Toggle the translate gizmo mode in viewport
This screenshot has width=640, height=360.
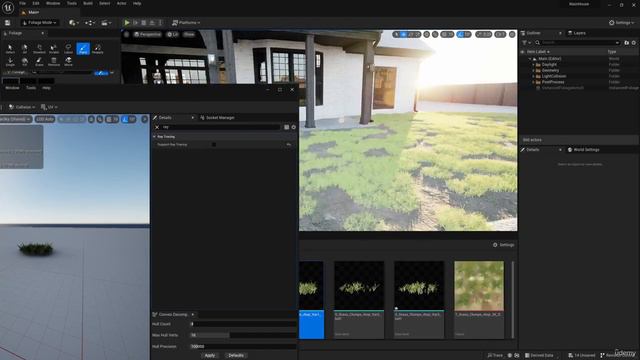click(404, 35)
